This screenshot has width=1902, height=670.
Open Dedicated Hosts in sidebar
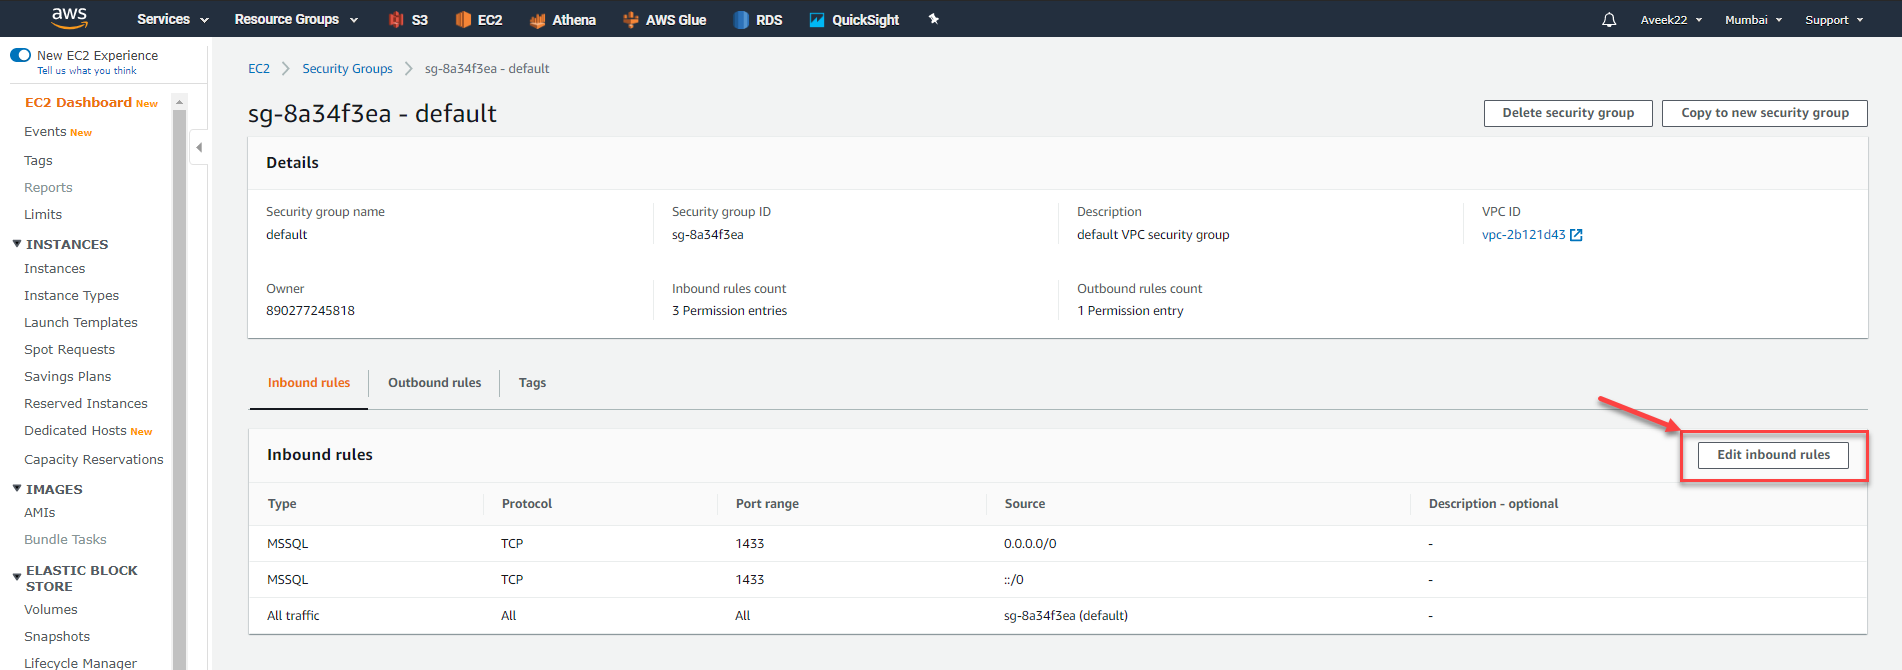coord(75,431)
